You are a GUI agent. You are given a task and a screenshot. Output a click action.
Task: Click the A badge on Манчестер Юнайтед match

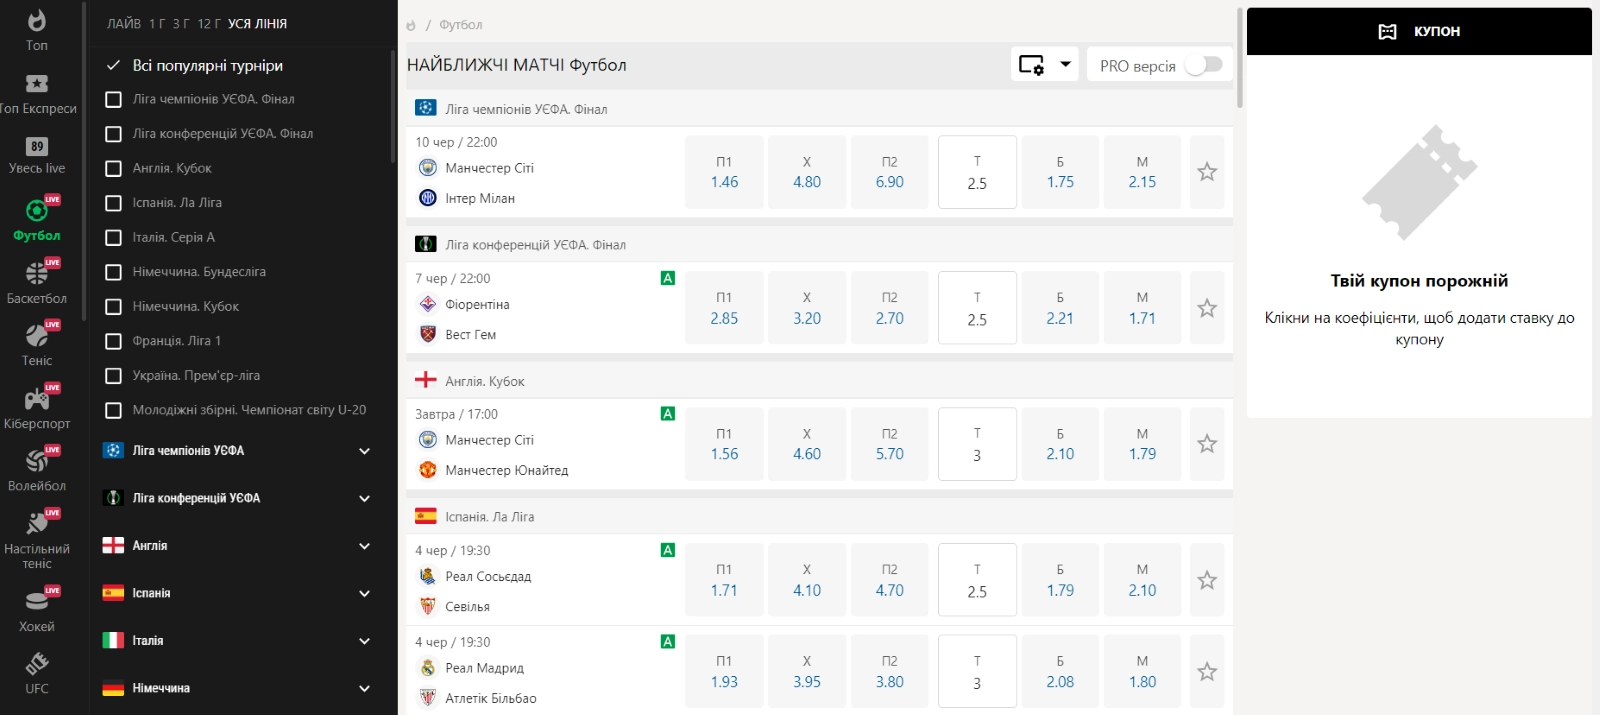click(x=668, y=414)
